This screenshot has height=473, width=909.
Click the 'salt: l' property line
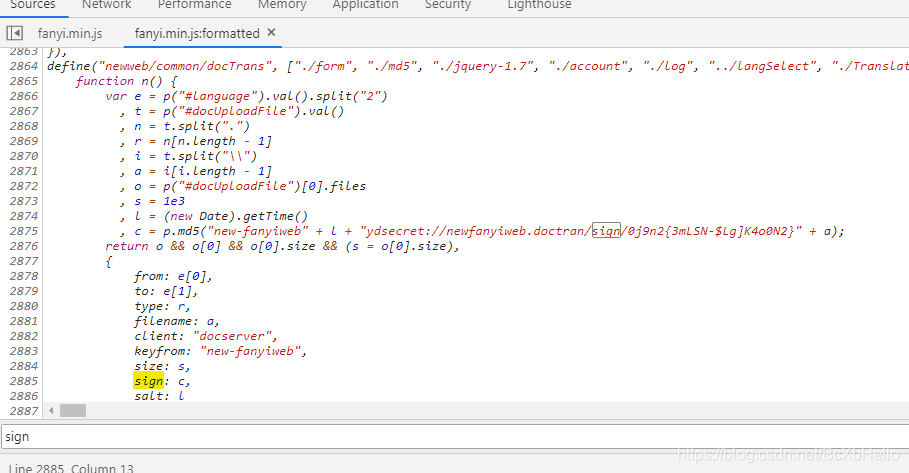[x=159, y=396]
